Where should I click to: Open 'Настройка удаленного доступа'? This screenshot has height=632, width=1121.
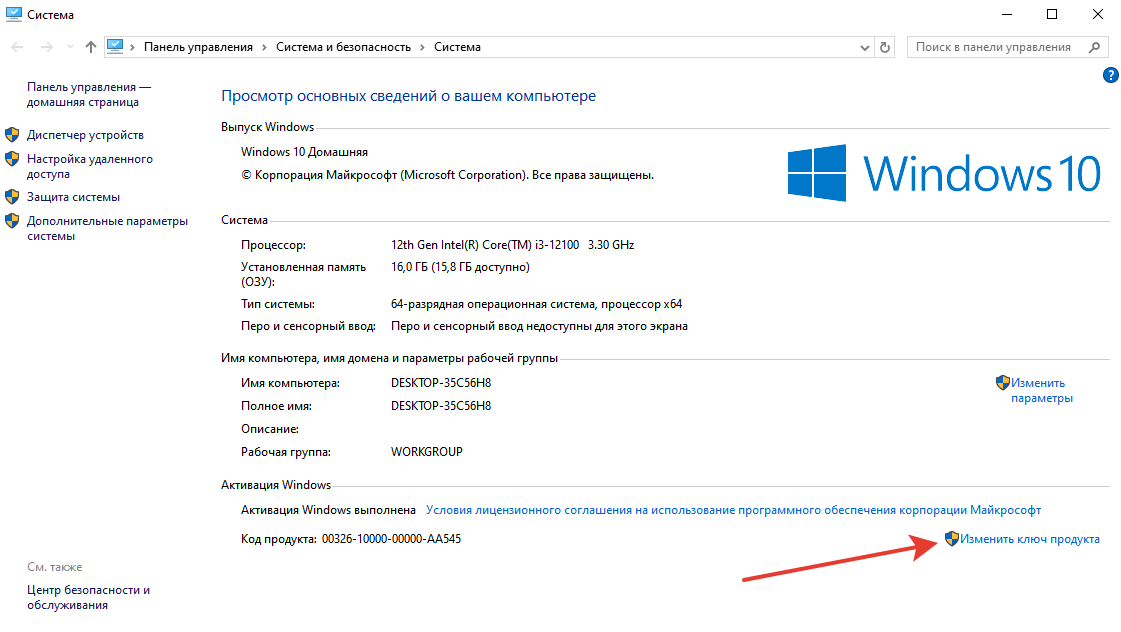coord(90,167)
